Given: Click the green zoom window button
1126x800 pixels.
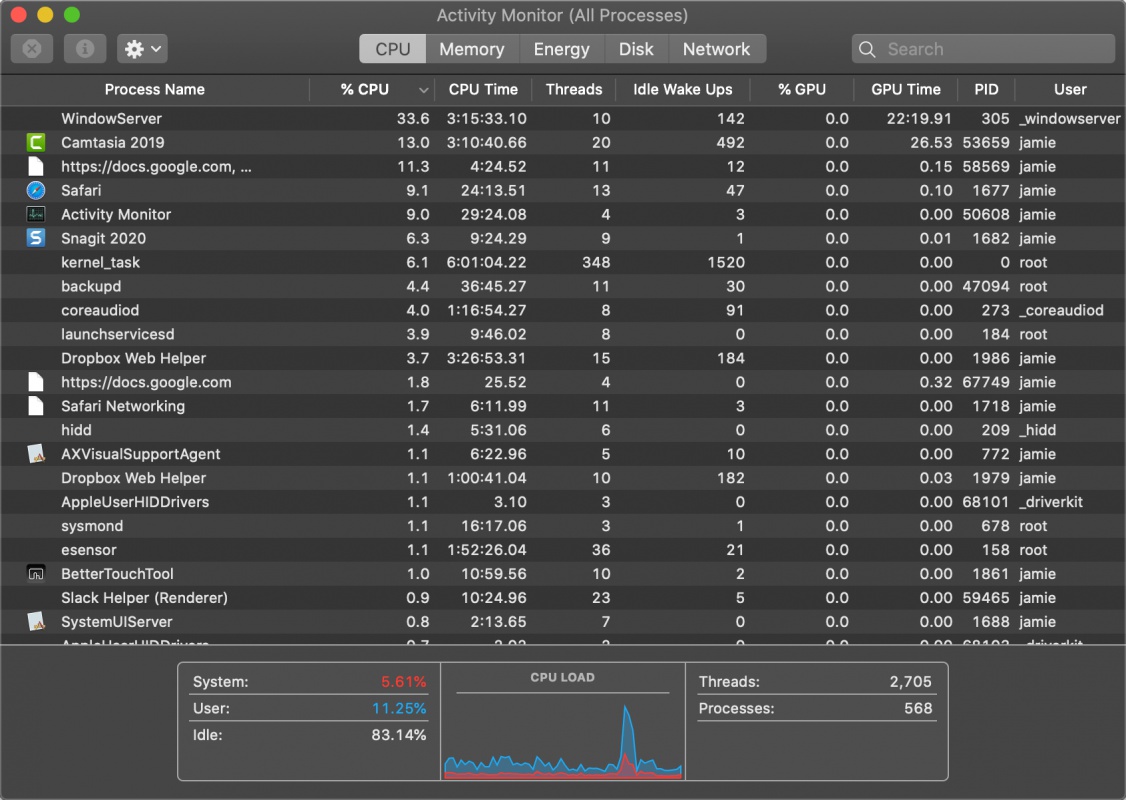Looking at the screenshot, I should (x=71, y=15).
